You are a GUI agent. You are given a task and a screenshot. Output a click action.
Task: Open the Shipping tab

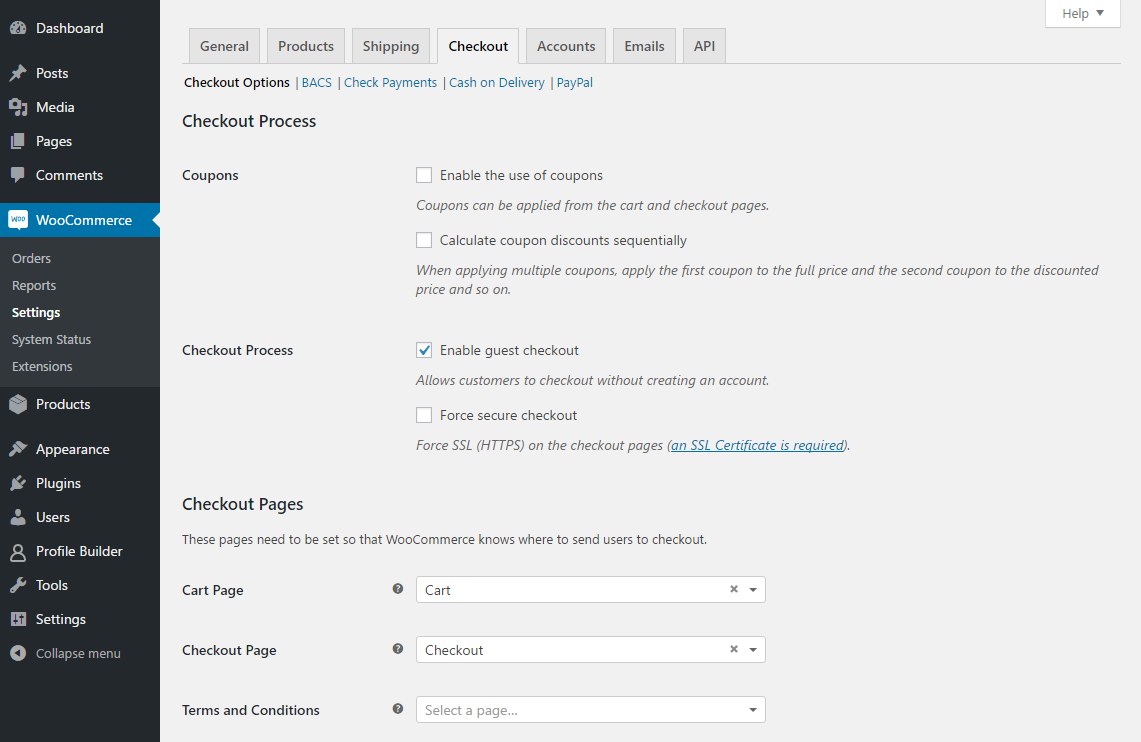click(x=391, y=46)
